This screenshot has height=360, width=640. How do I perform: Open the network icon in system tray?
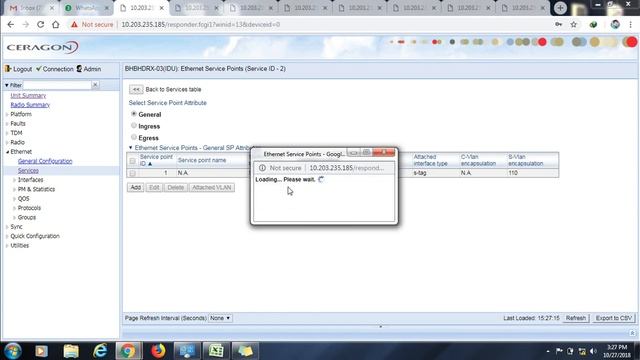coord(582,351)
